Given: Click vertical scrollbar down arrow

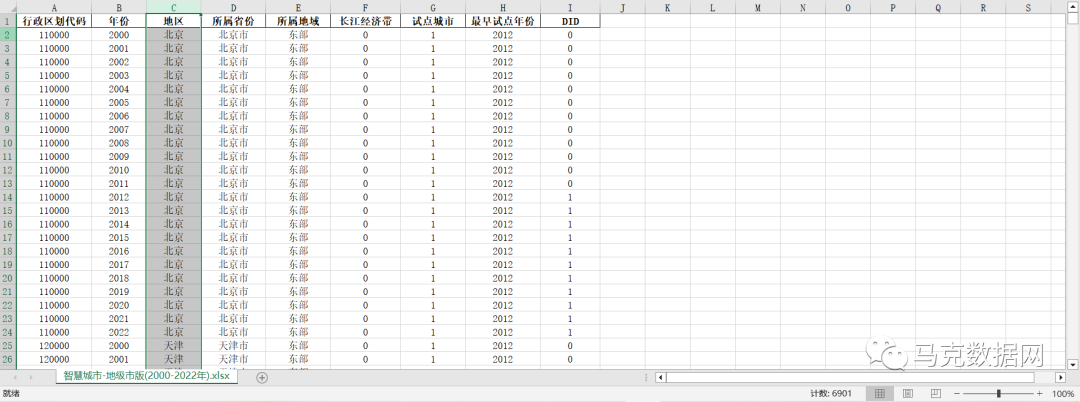Looking at the screenshot, I should pos(1073,363).
